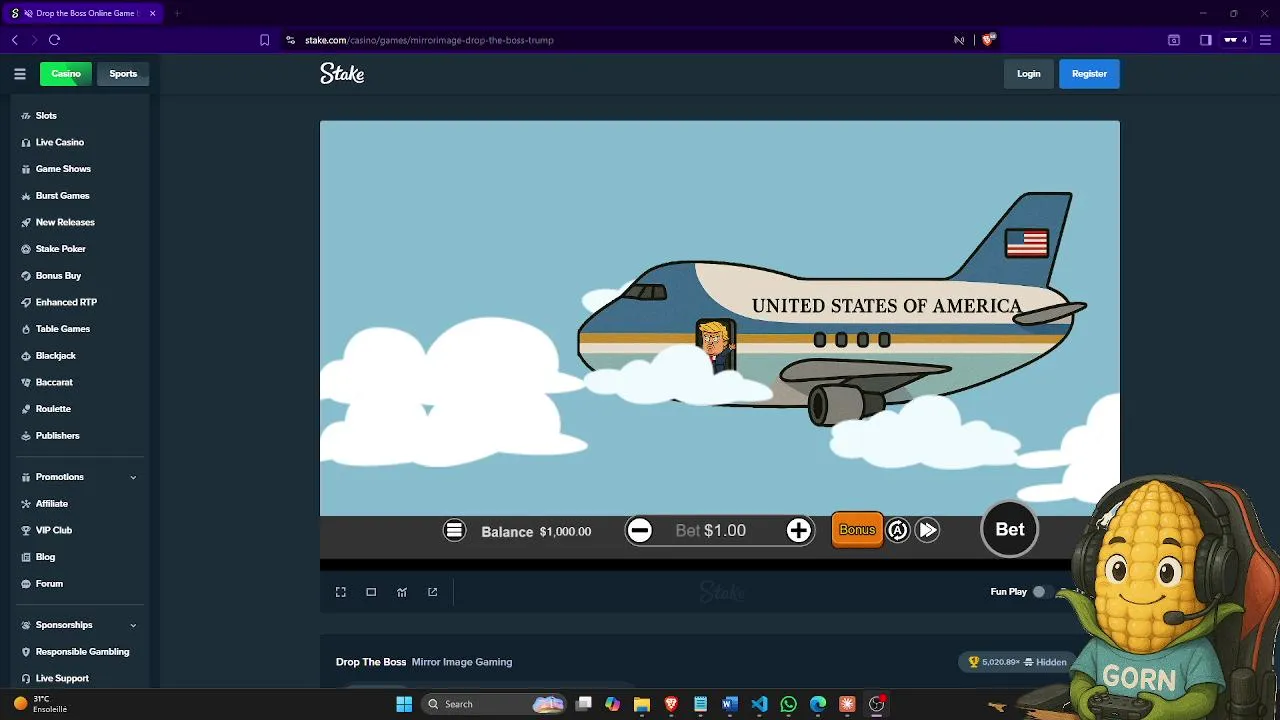Expand the Promotions chevron

click(133, 477)
